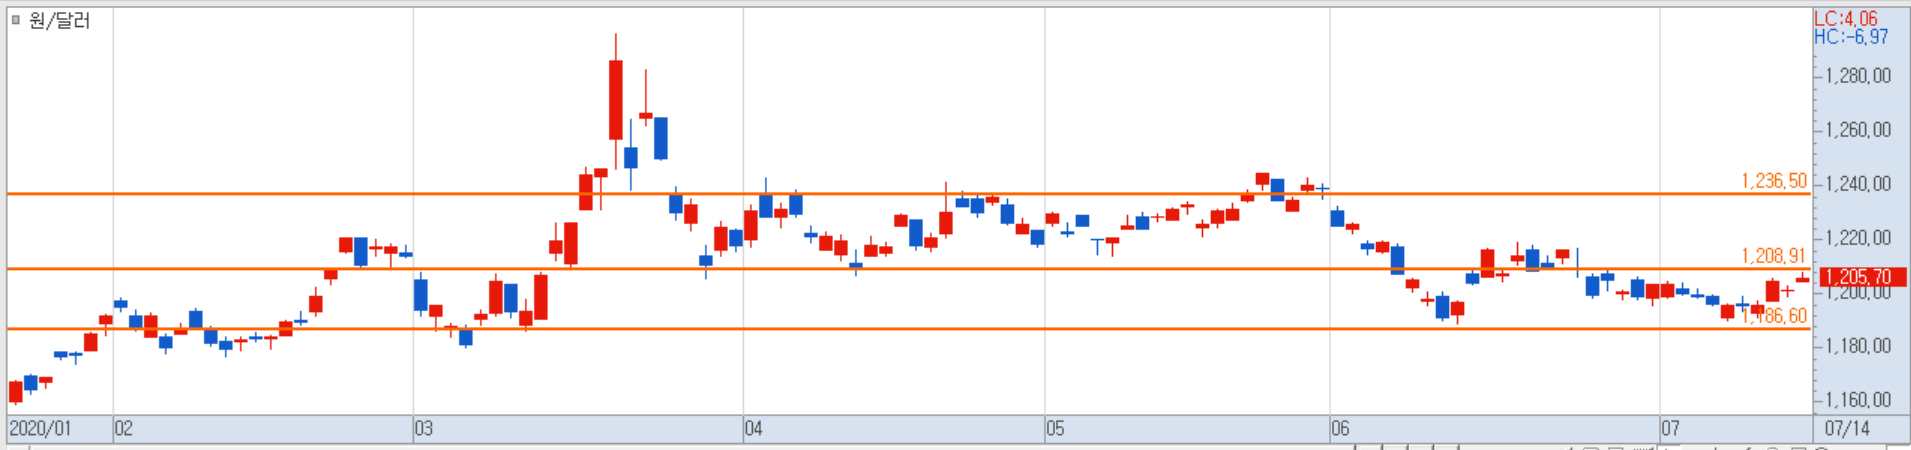Click the 1,180.00 price axis label
Image resolution: width=1911 pixels, height=450 pixels.
pyautogui.click(x=1858, y=346)
